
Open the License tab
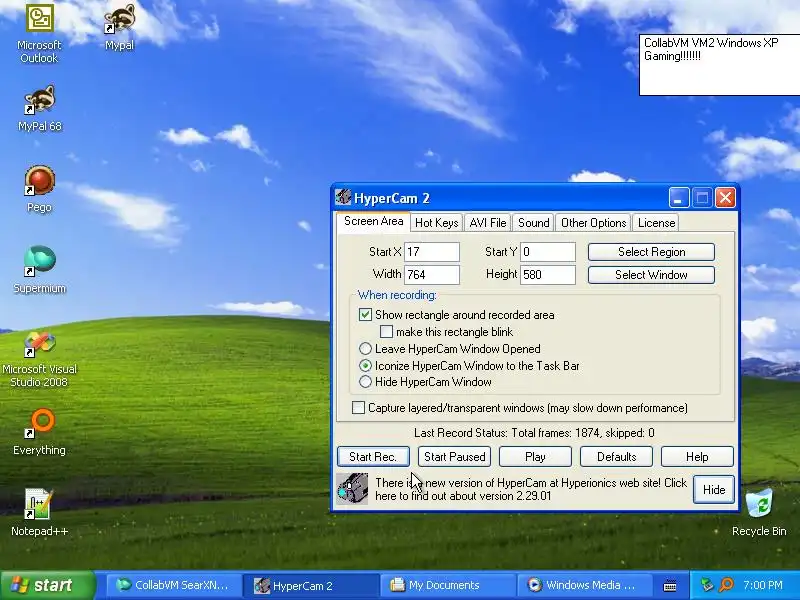coord(656,223)
